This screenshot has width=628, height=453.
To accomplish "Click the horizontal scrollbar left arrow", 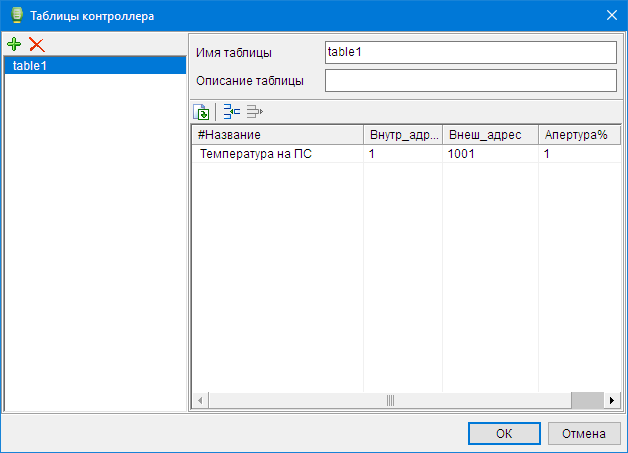I will (200, 400).
